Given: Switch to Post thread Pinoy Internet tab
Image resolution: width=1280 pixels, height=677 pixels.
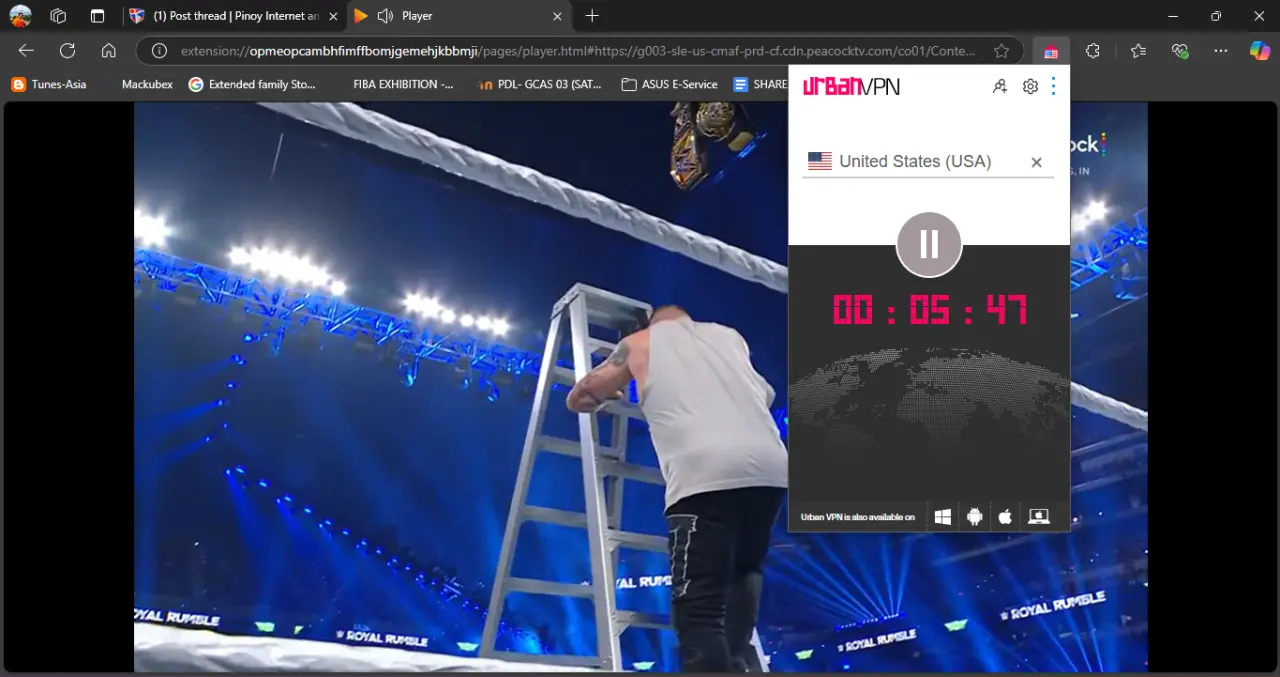Looking at the screenshot, I should pos(234,16).
